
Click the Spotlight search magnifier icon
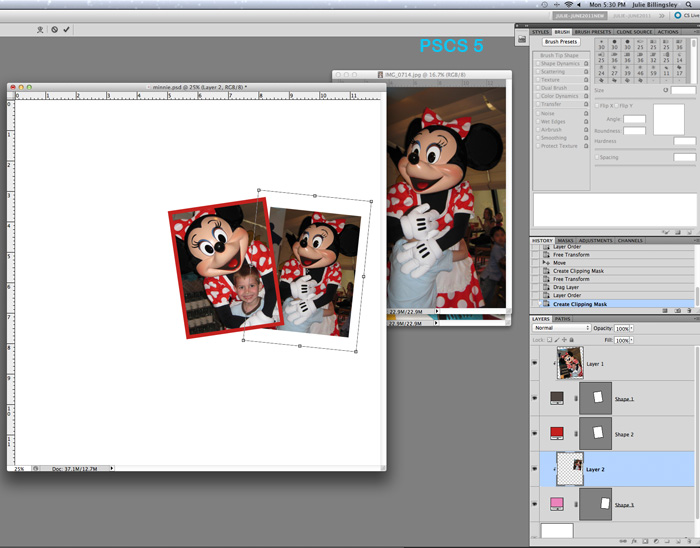tap(689, 4)
